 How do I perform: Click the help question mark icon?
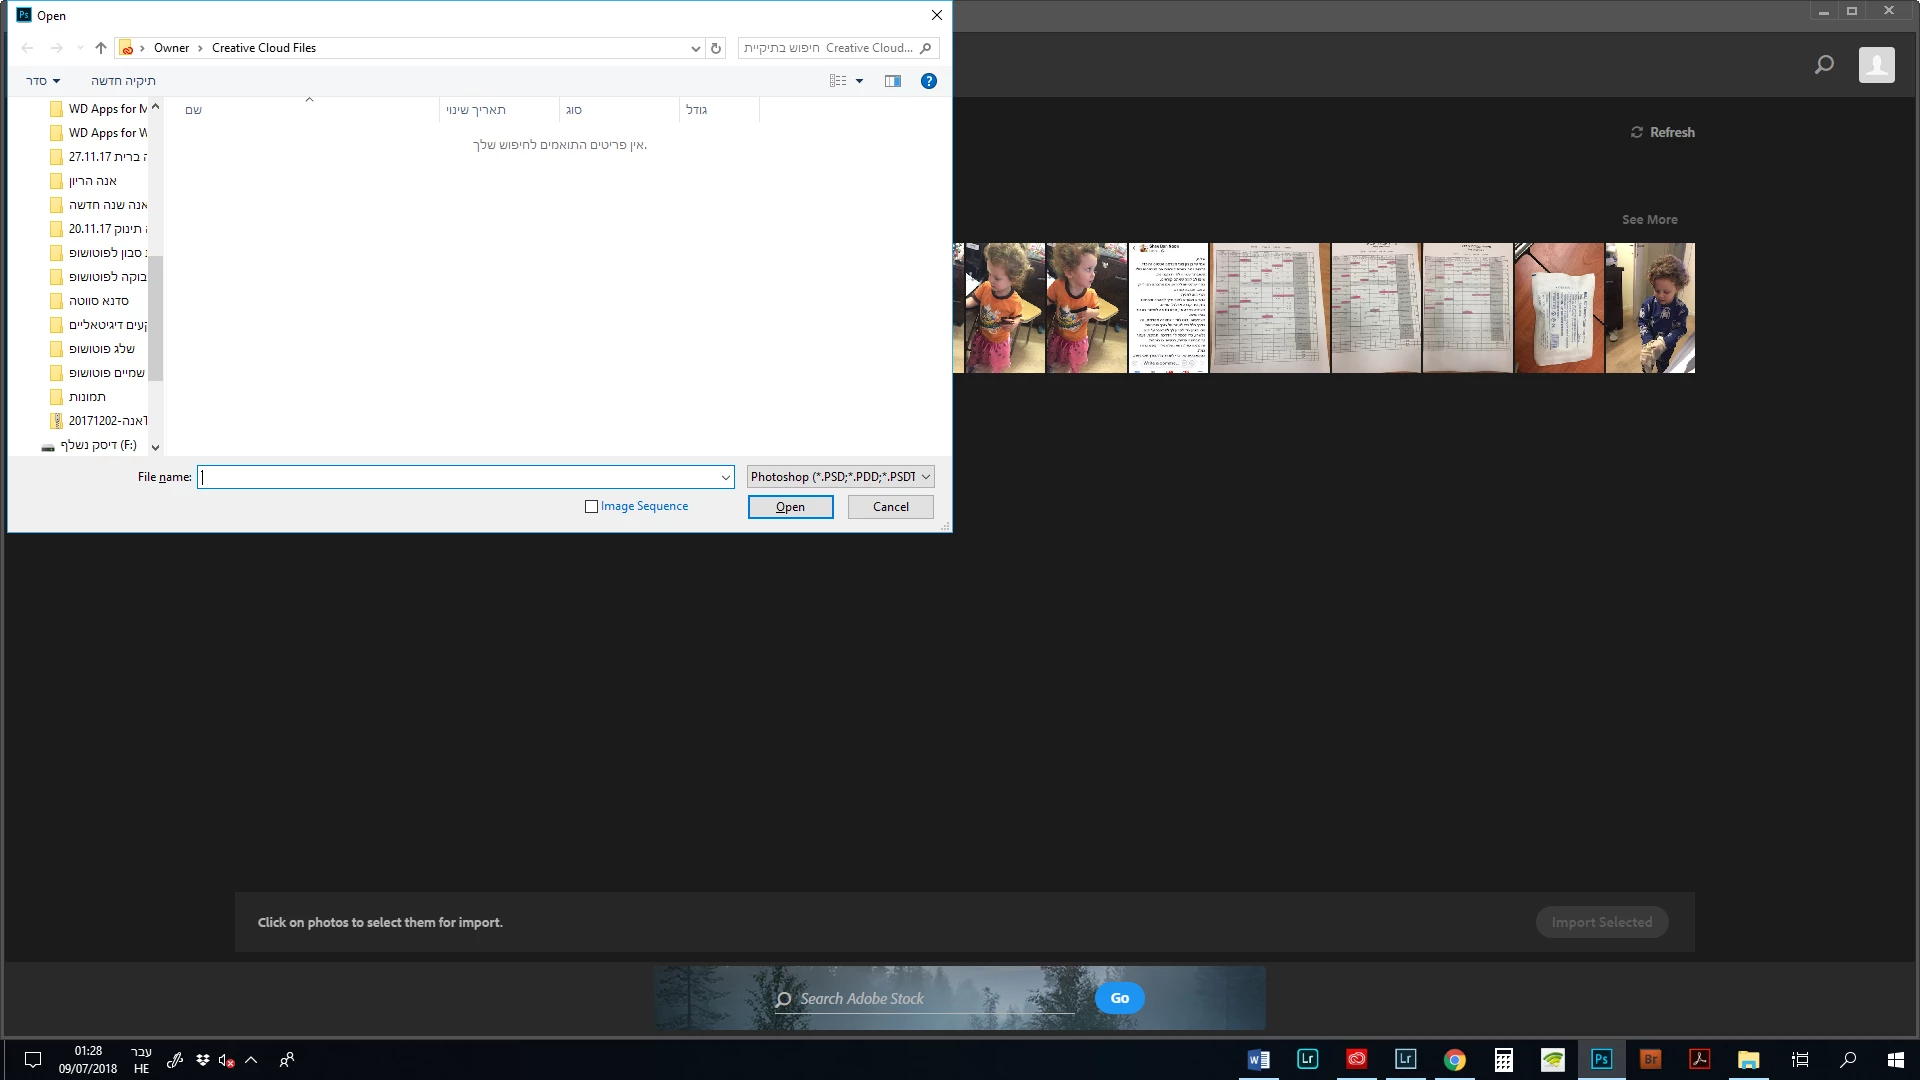pyautogui.click(x=928, y=81)
